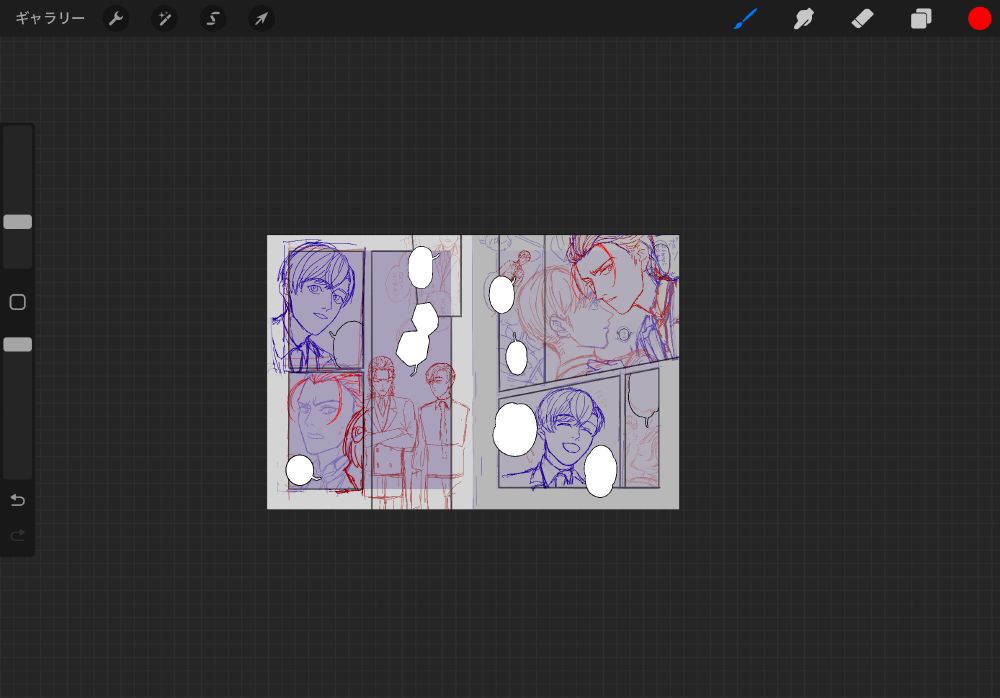Screen dimensions: 1000x698
Task: Tap the square Modify button on the sidebar
Action: pos(18,302)
